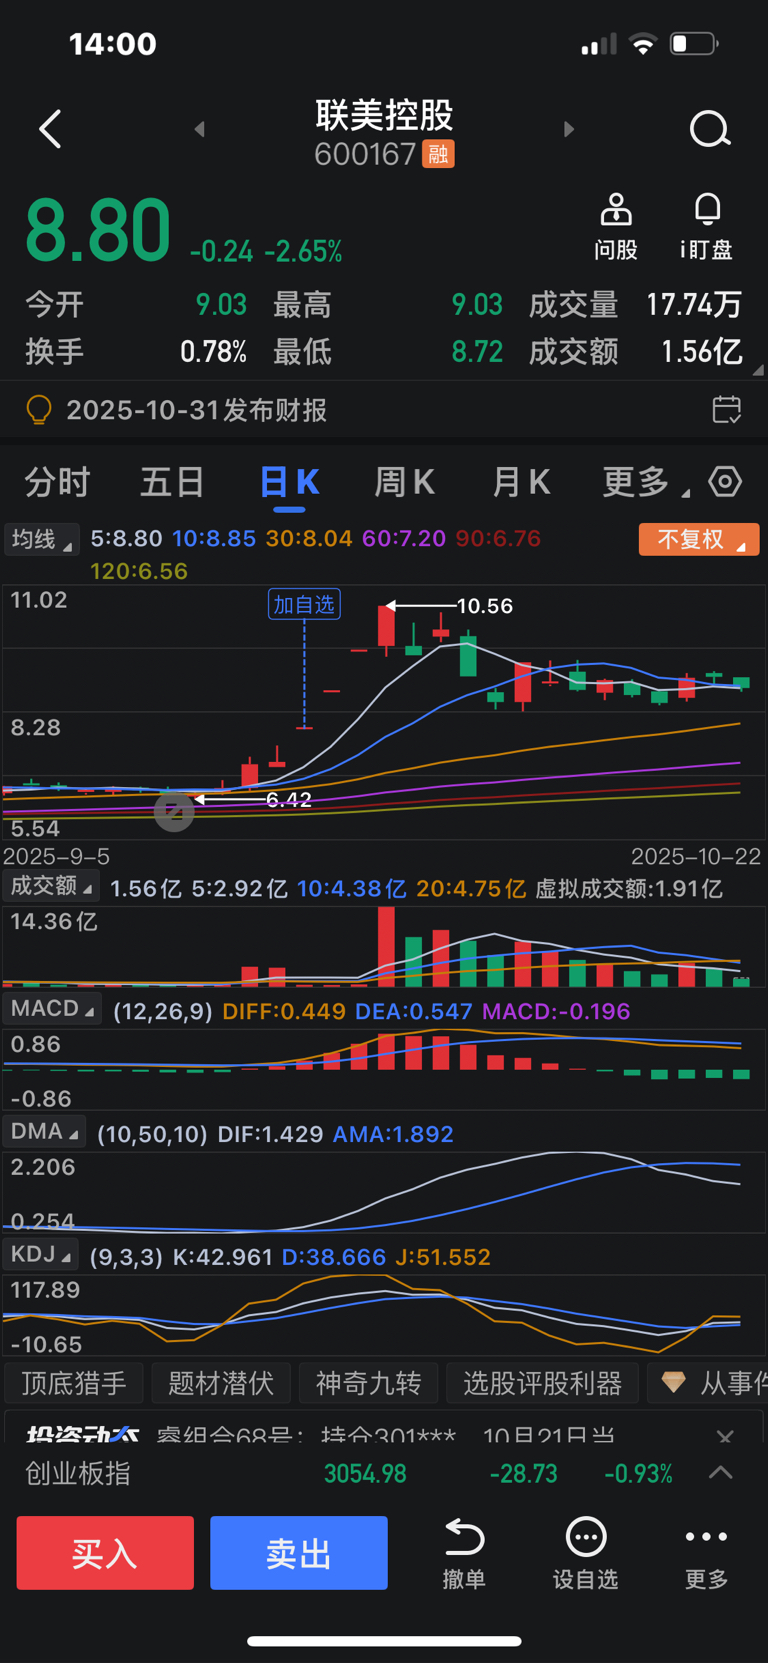Image resolution: width=768 pixels, height=1663 pixels.
Task: Open the KDJ indicator dropdown
Action: click(x=40, y=1255)
